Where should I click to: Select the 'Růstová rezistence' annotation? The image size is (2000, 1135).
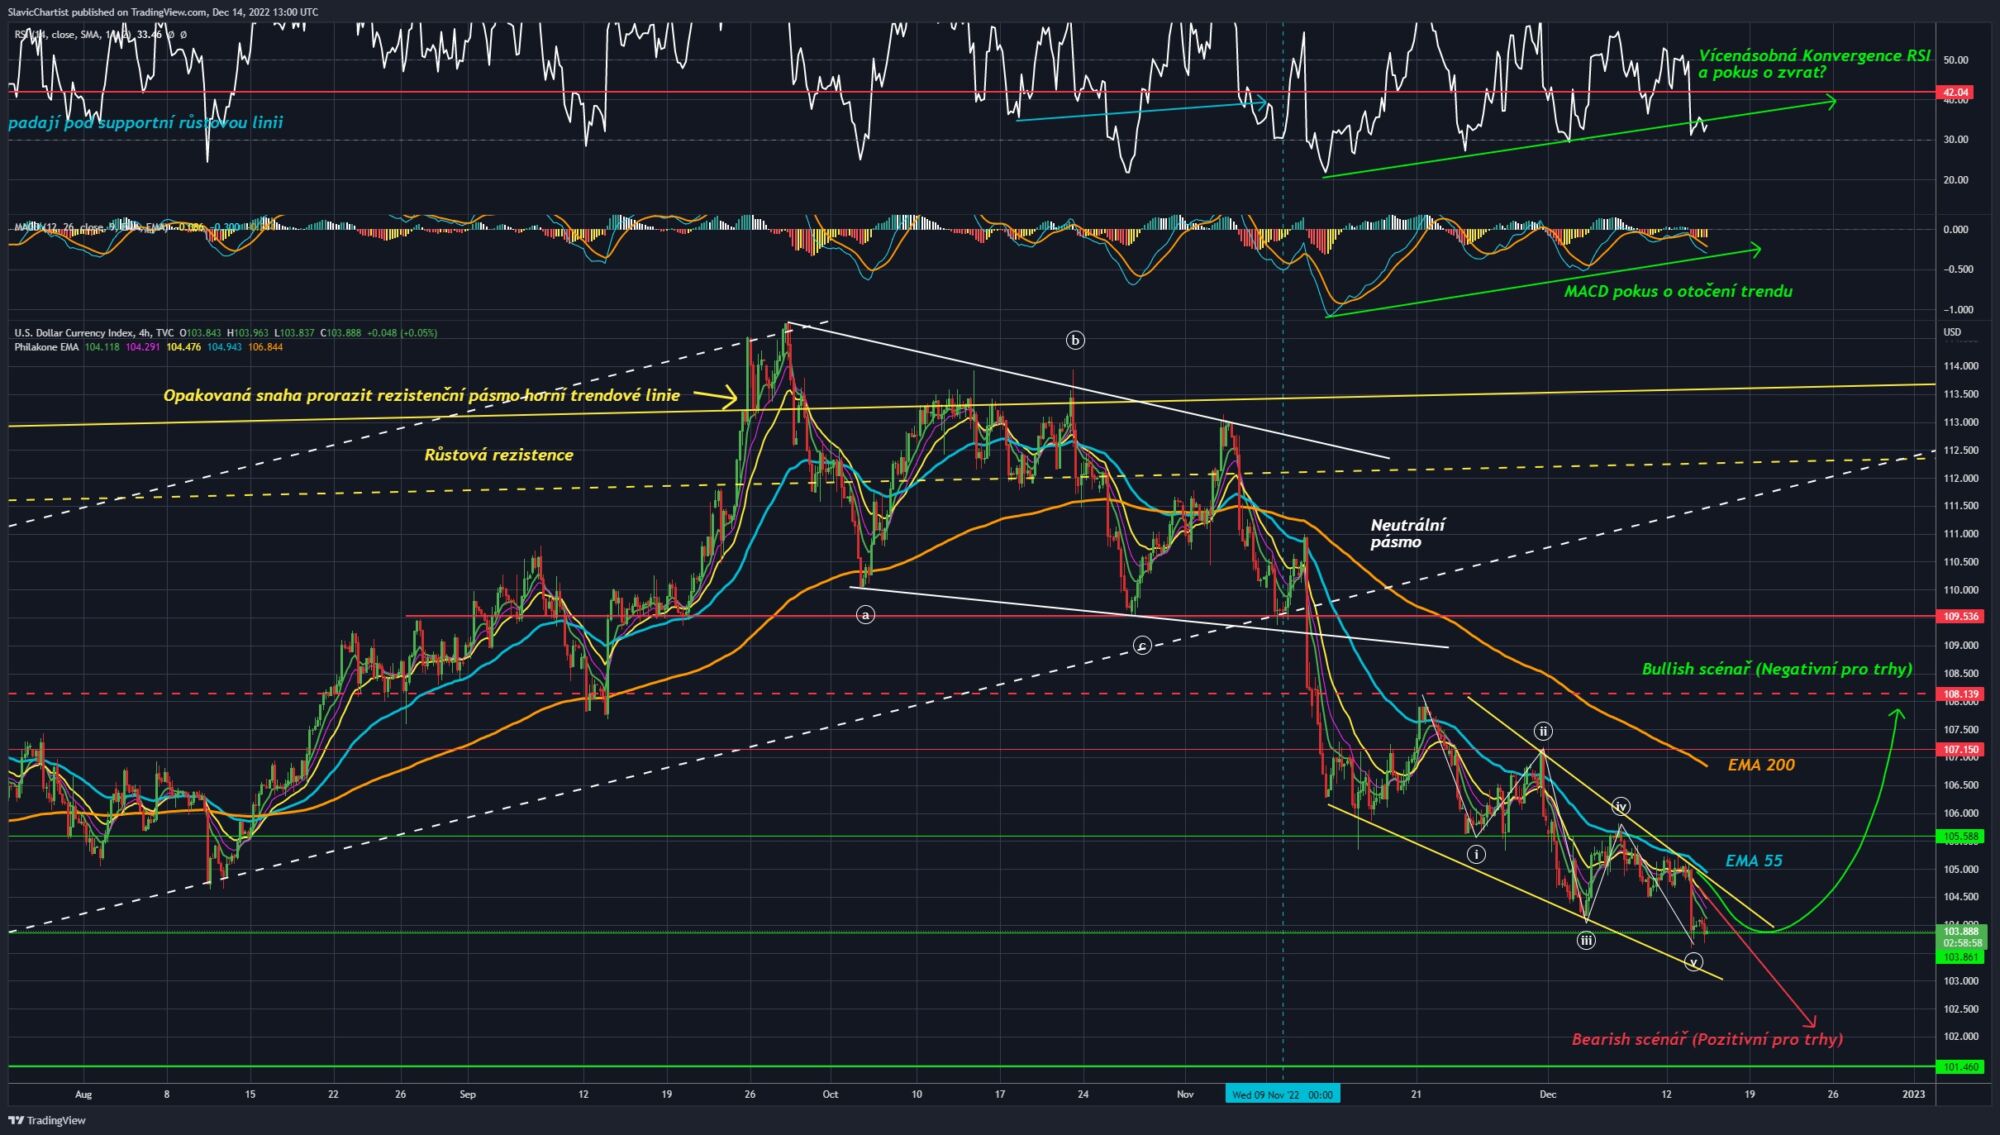pyautogui.click(x=499, y=455)
